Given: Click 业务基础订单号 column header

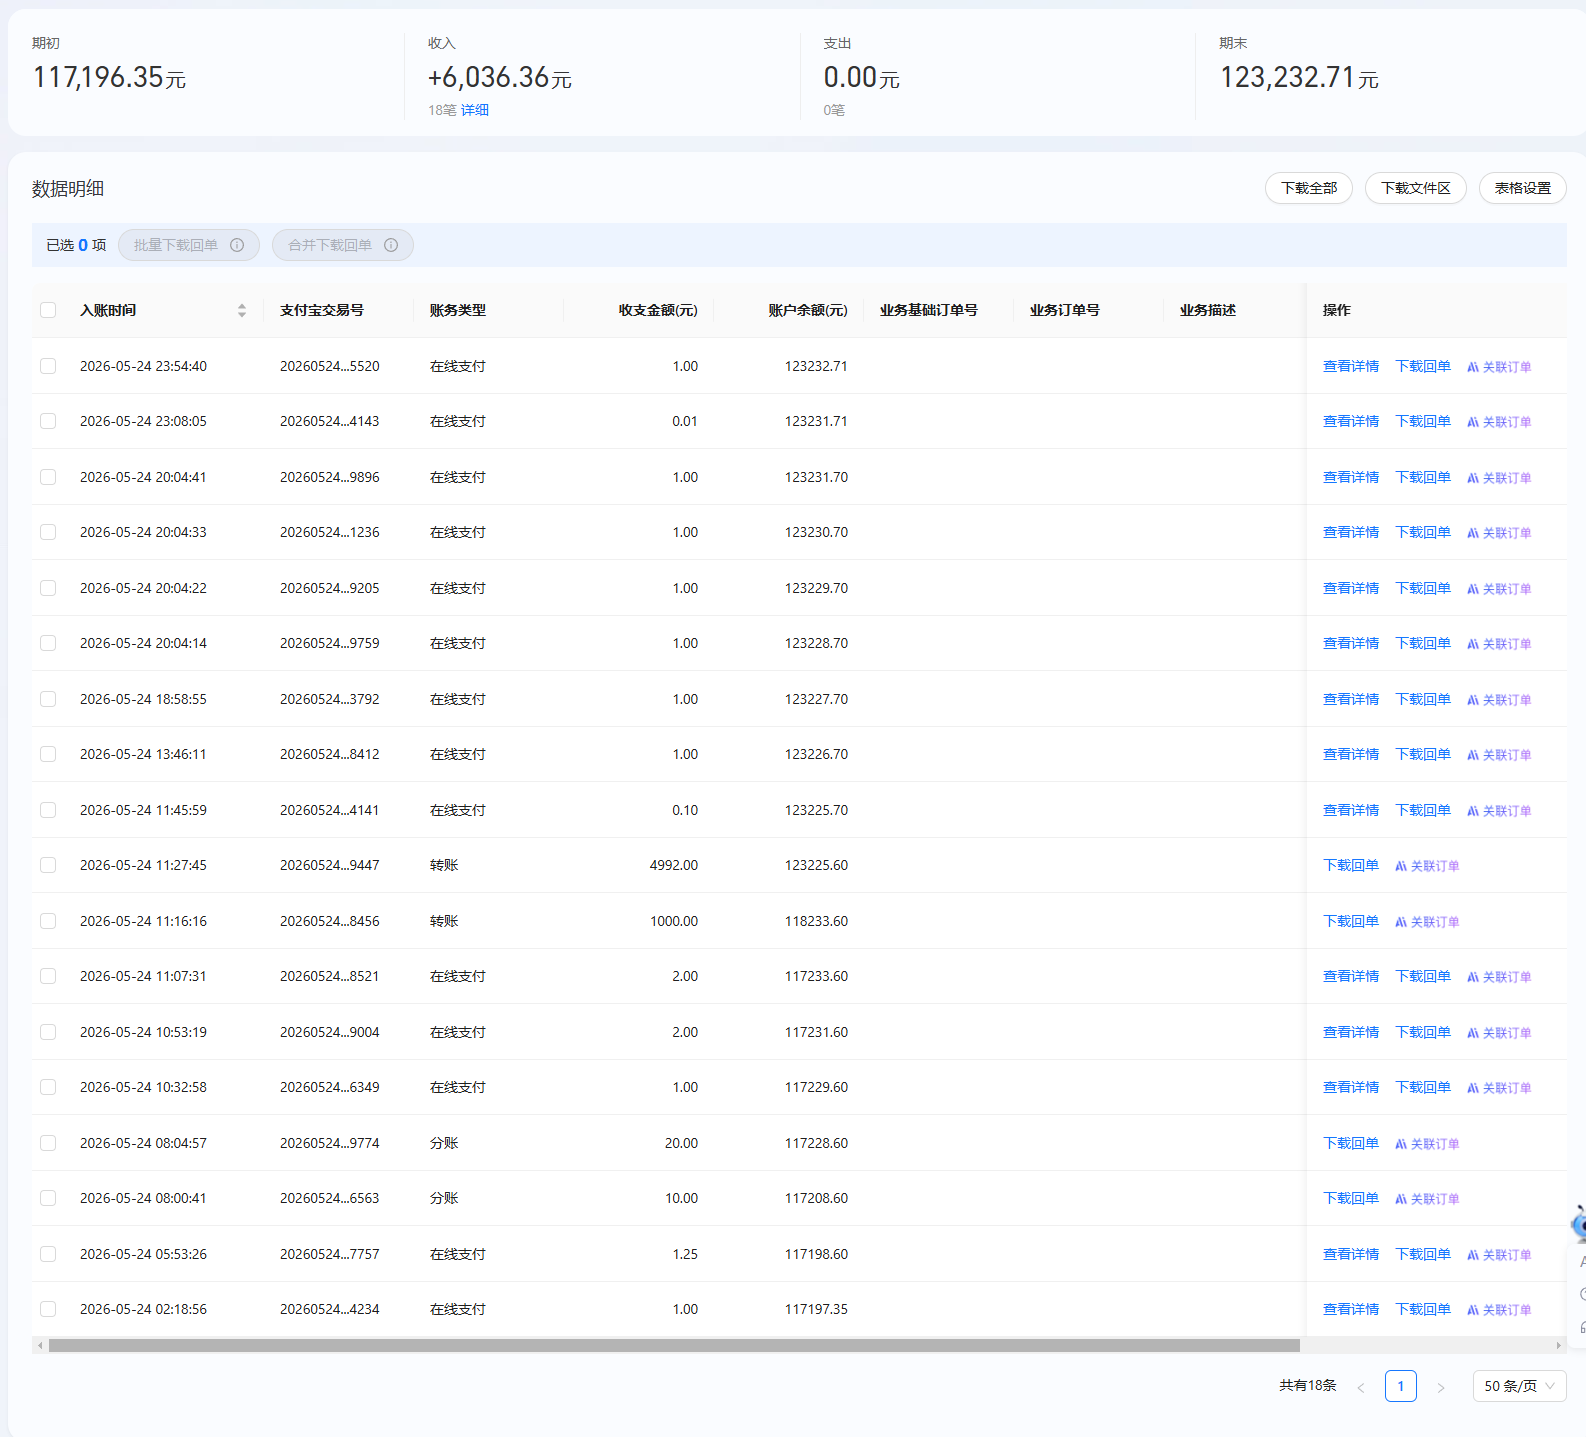Looking at the screenshot, I should click(929, 310).
